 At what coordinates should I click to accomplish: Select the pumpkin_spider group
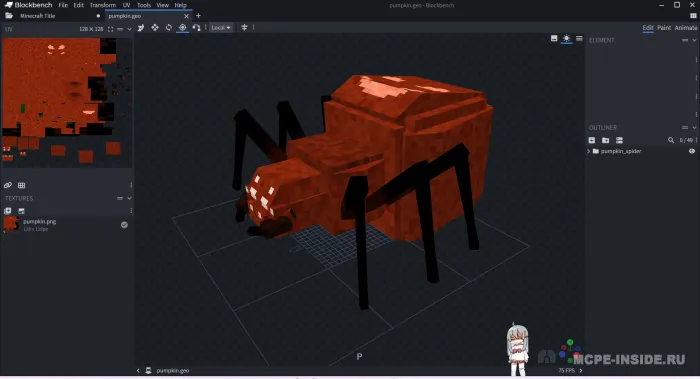(x=621, y=151)
